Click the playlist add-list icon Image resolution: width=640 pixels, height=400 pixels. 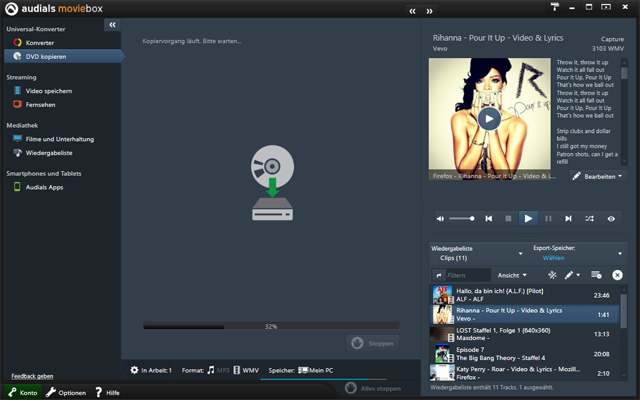596,275
